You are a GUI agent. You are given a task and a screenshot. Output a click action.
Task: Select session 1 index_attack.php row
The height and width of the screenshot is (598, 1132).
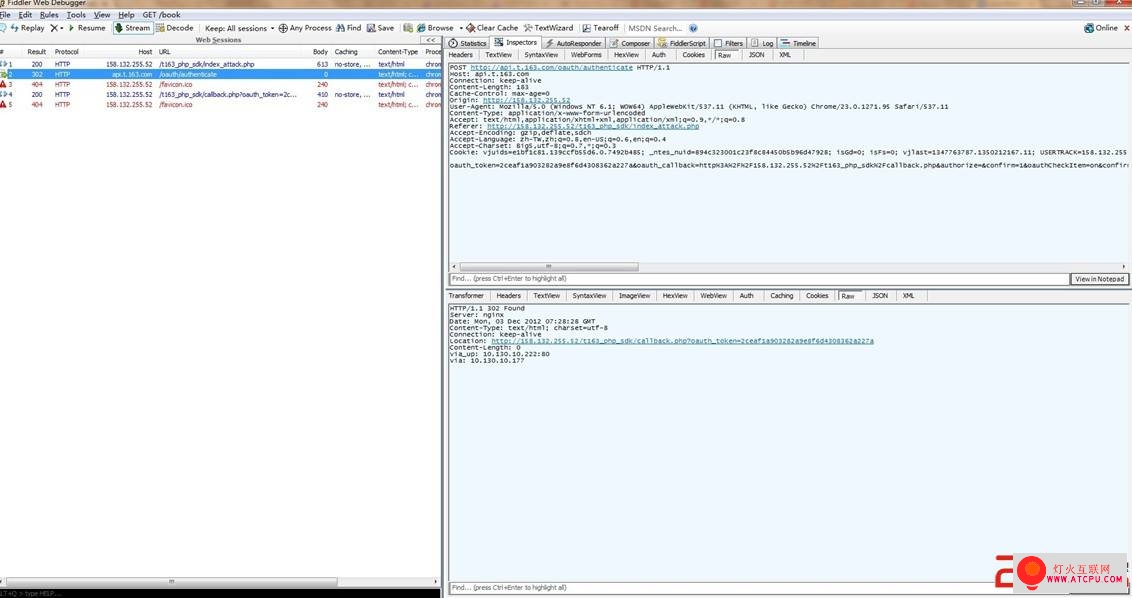[x=220, y=64]
